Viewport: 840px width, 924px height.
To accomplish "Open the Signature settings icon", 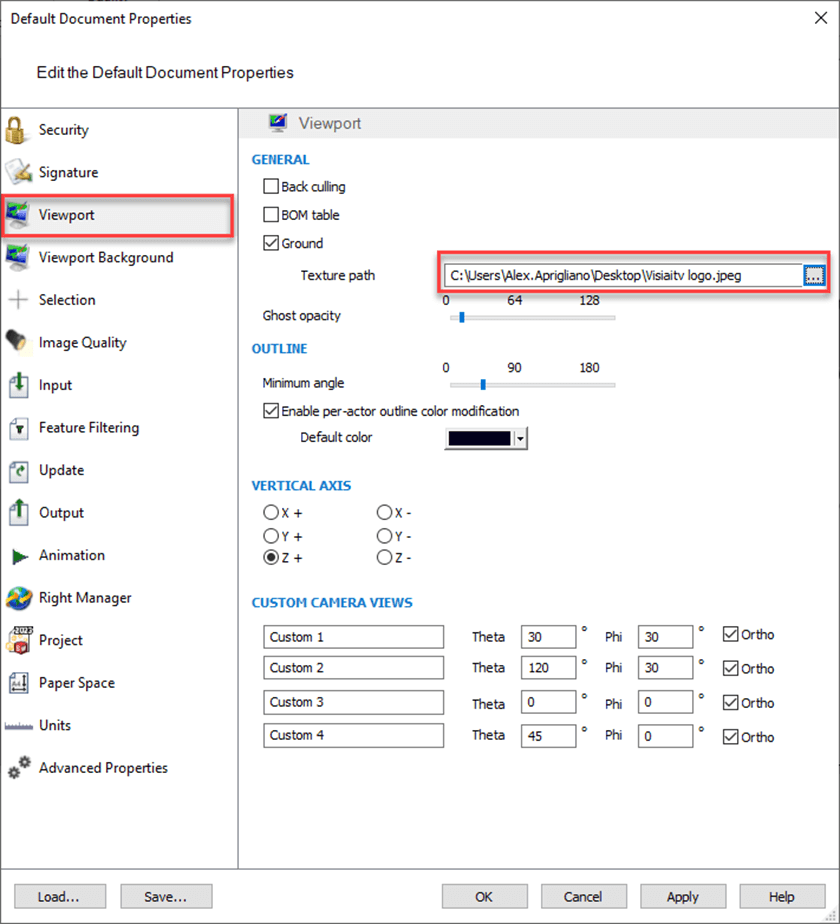I will coord(17,173).
